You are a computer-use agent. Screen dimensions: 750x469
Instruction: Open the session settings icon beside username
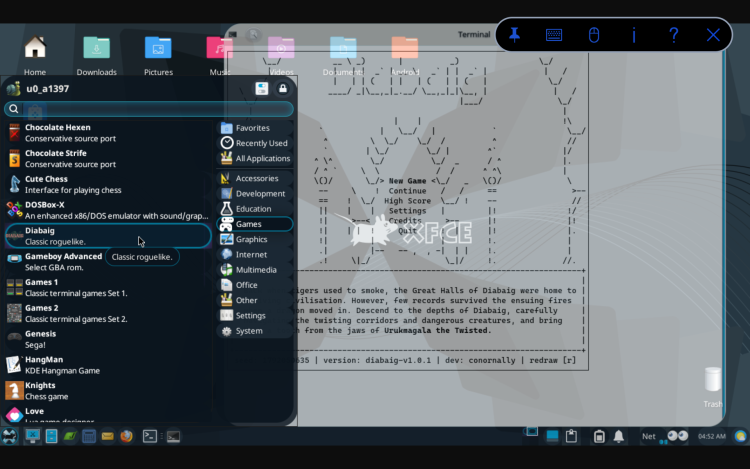click(262, 88)
